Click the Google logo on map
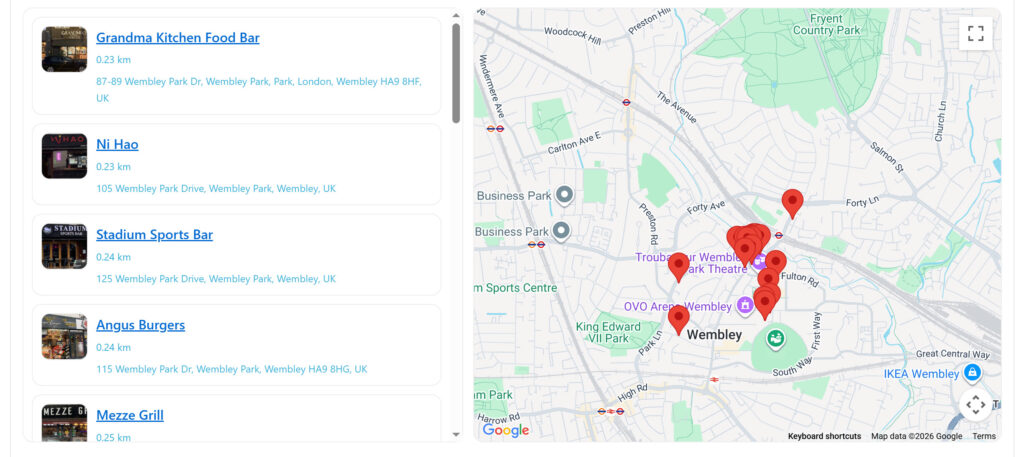1024x457 pixels. [505, 430]
